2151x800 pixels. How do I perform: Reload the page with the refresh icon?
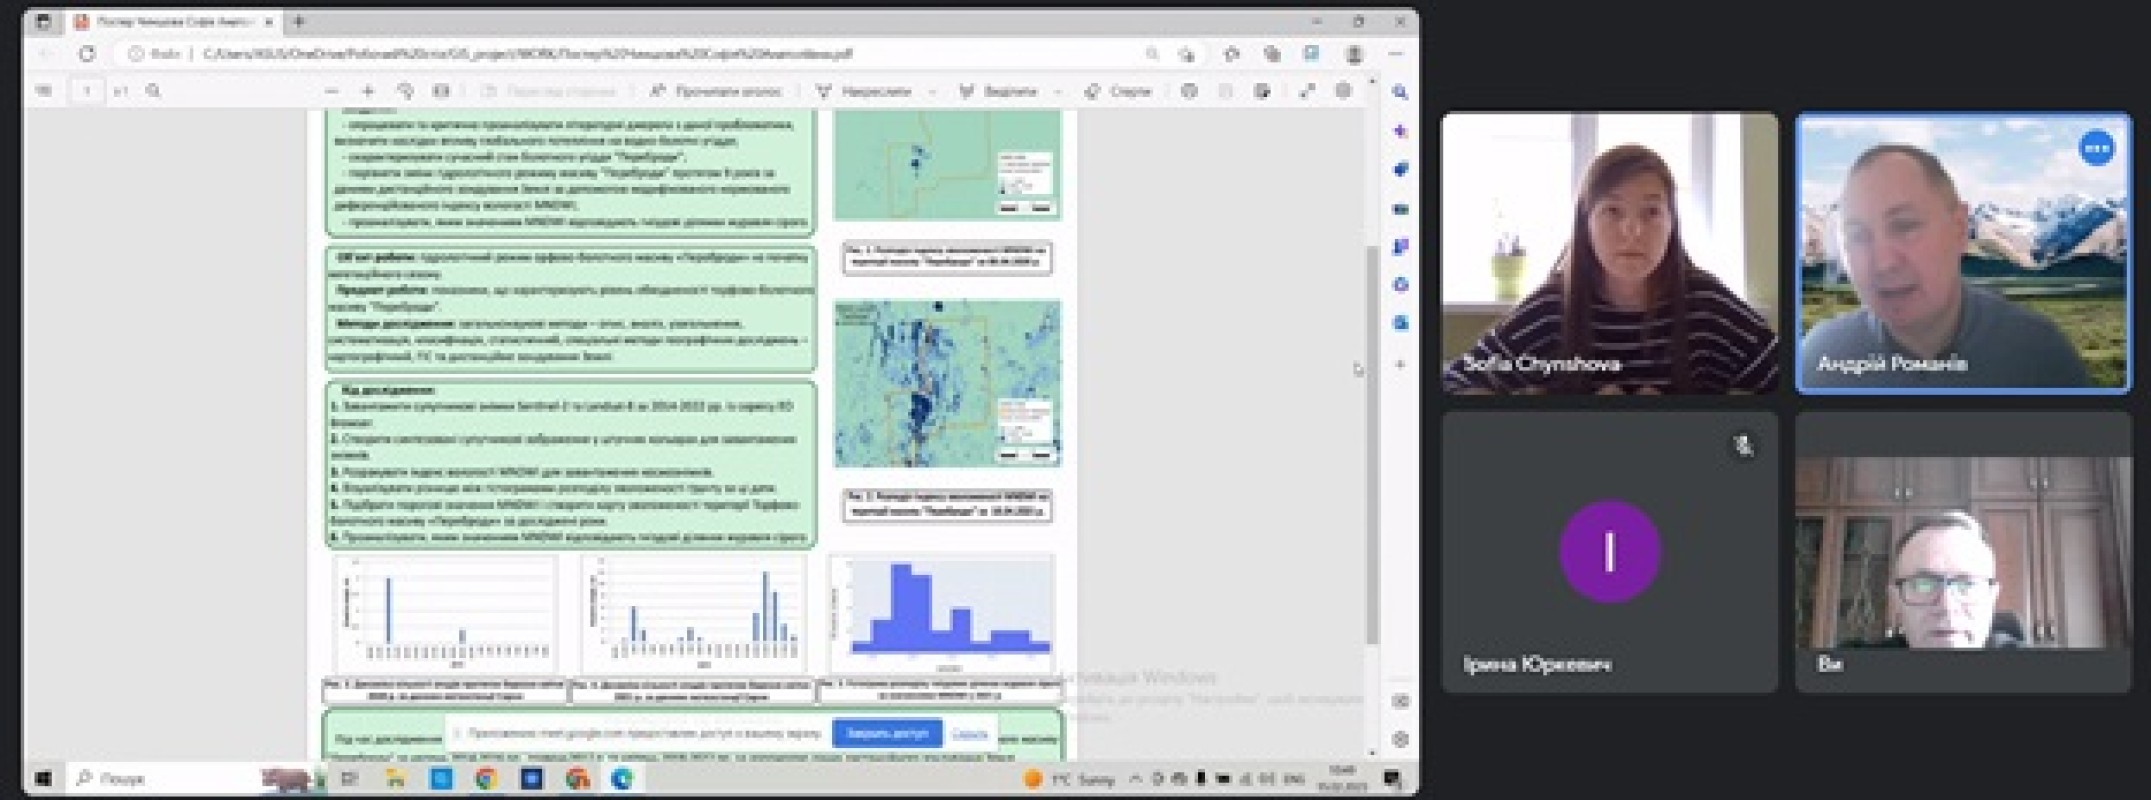tap(87, 54)
